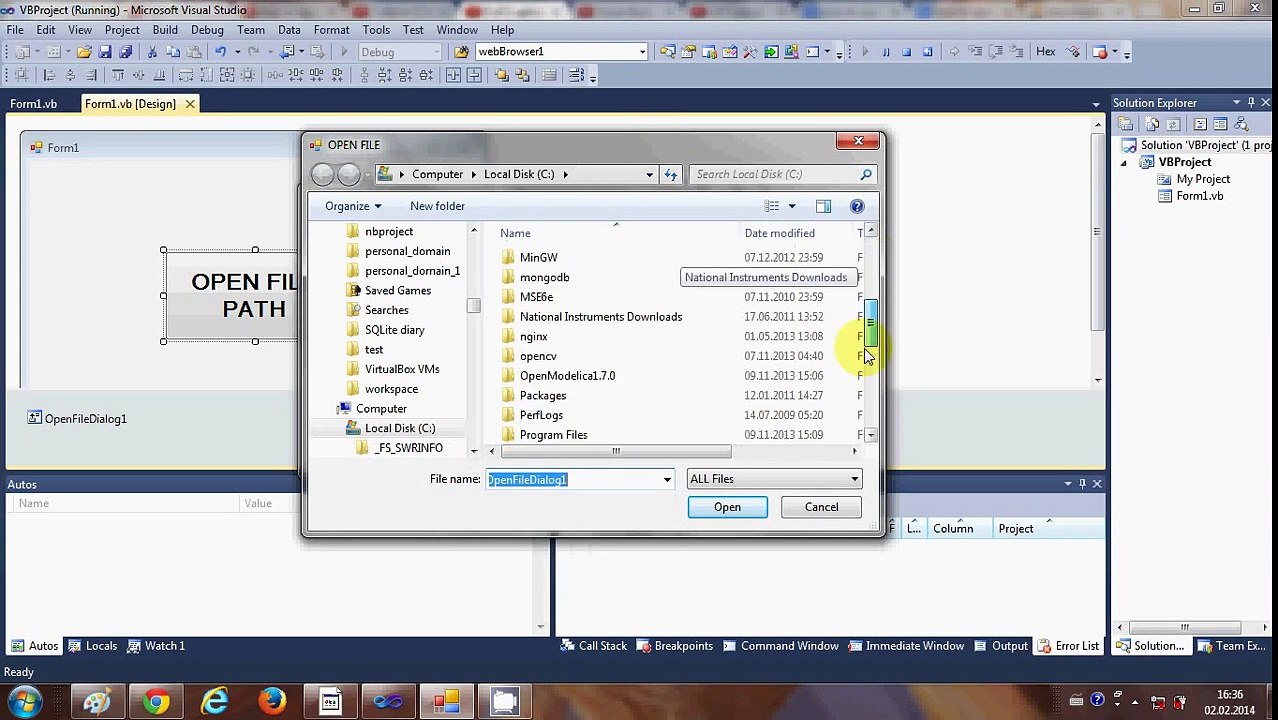Click the Open button in dialog
1278x720 pixels.
pyautogui.click(x=727, y=507)
